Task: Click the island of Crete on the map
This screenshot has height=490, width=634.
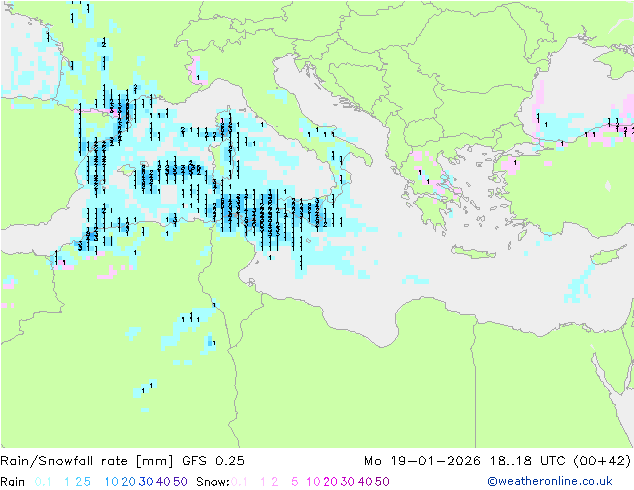Action: click(473, 252)
